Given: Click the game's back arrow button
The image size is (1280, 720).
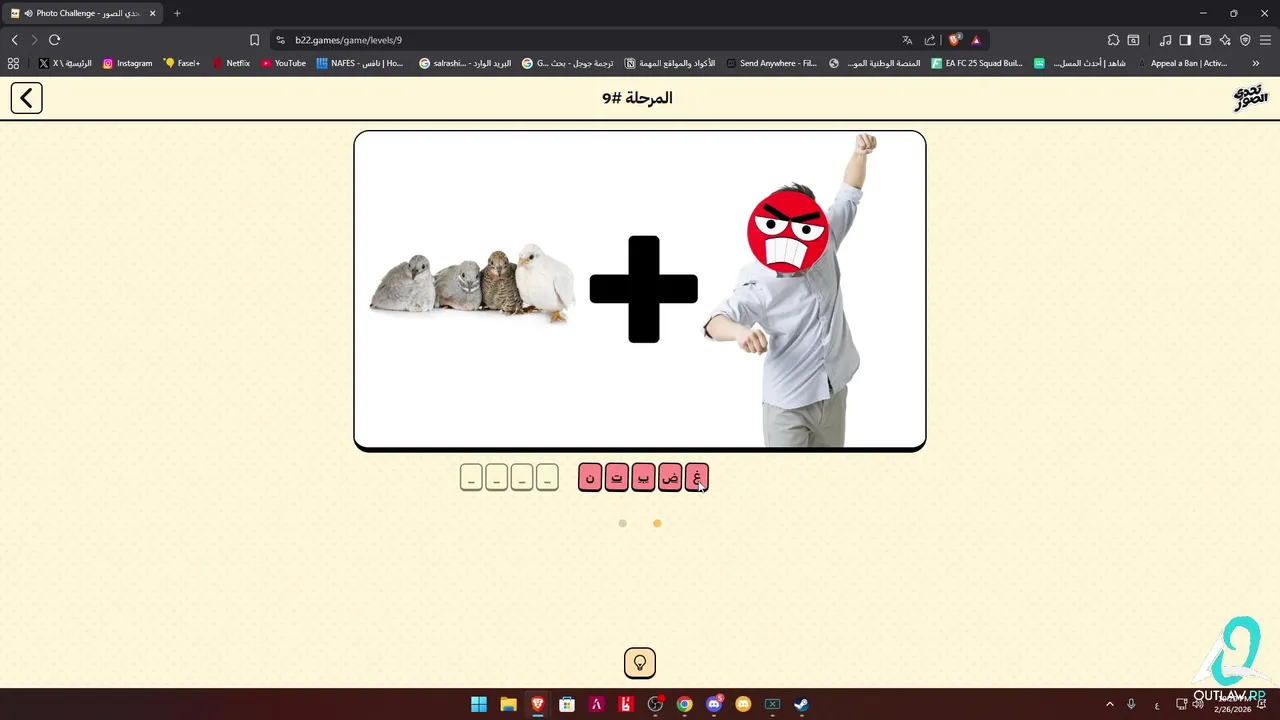Looking at the screenshot, I should point(27,98).
